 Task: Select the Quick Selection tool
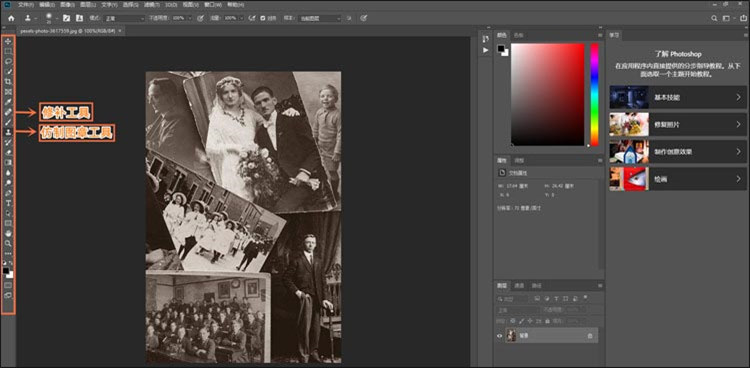point(8,71)
